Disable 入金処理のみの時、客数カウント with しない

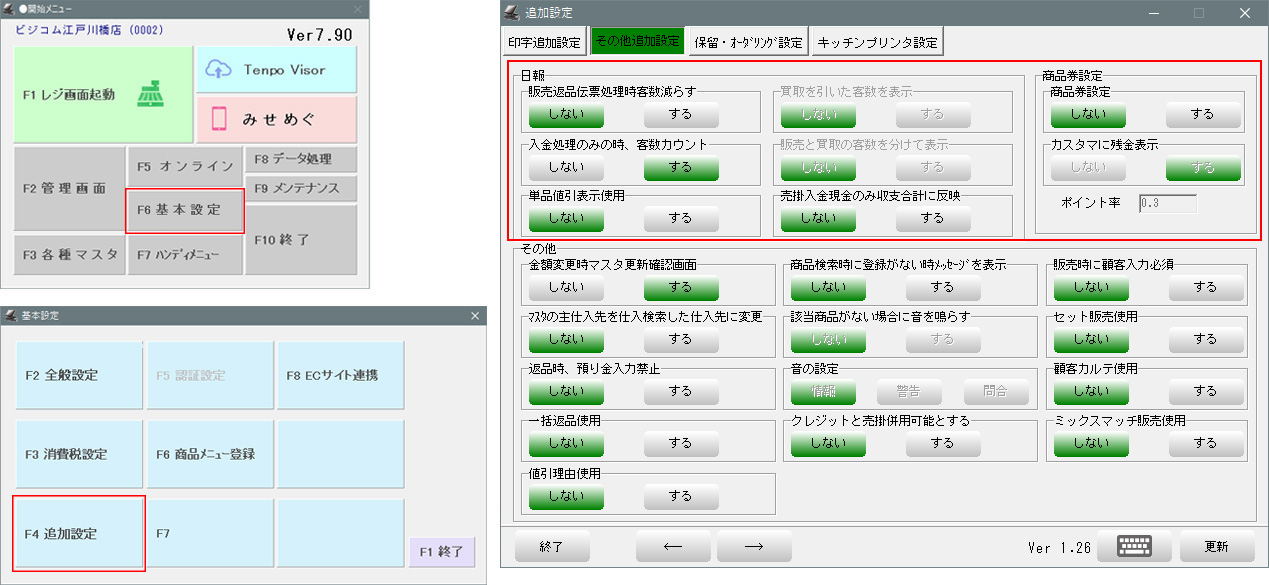pos(565,166)
